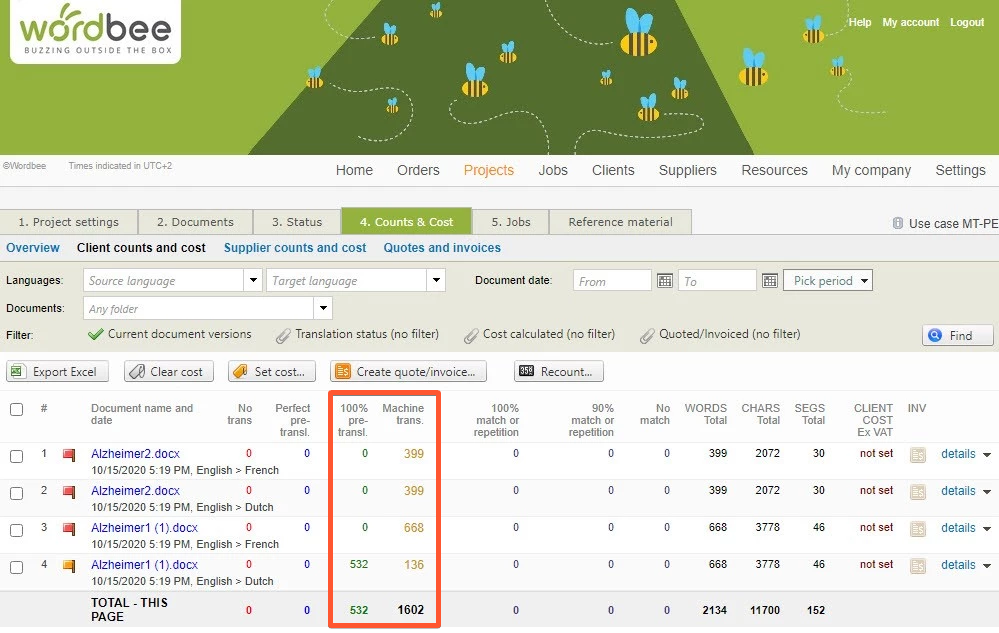Click the Translation status filter paperclip icon
Viewport: 999px width, 633px height.
[284, 335]
